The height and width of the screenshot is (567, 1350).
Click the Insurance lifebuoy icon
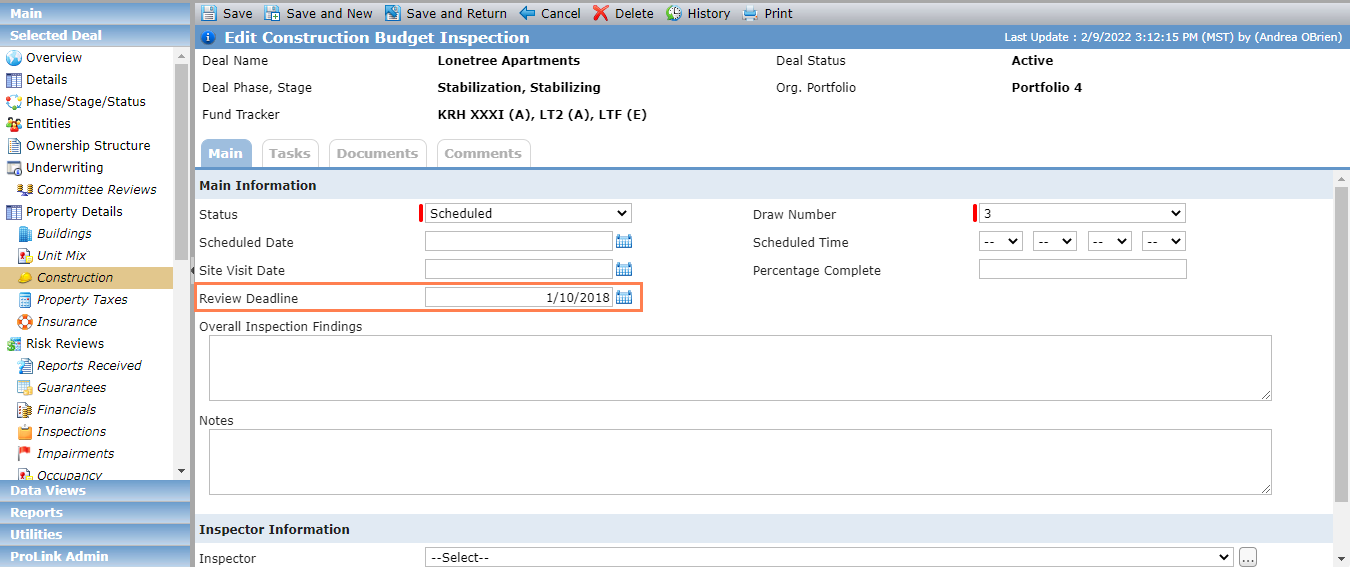point(26,322)
